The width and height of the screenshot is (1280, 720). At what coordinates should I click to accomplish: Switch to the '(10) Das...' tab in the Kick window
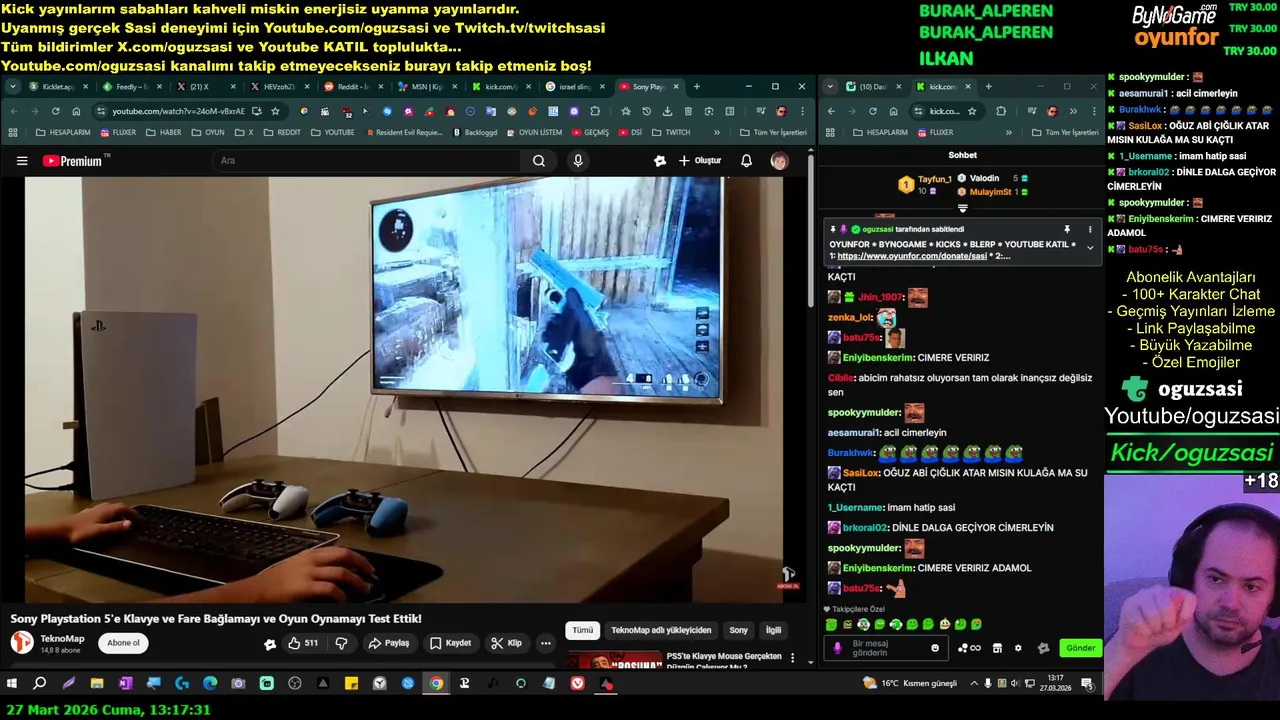point(874,87)
